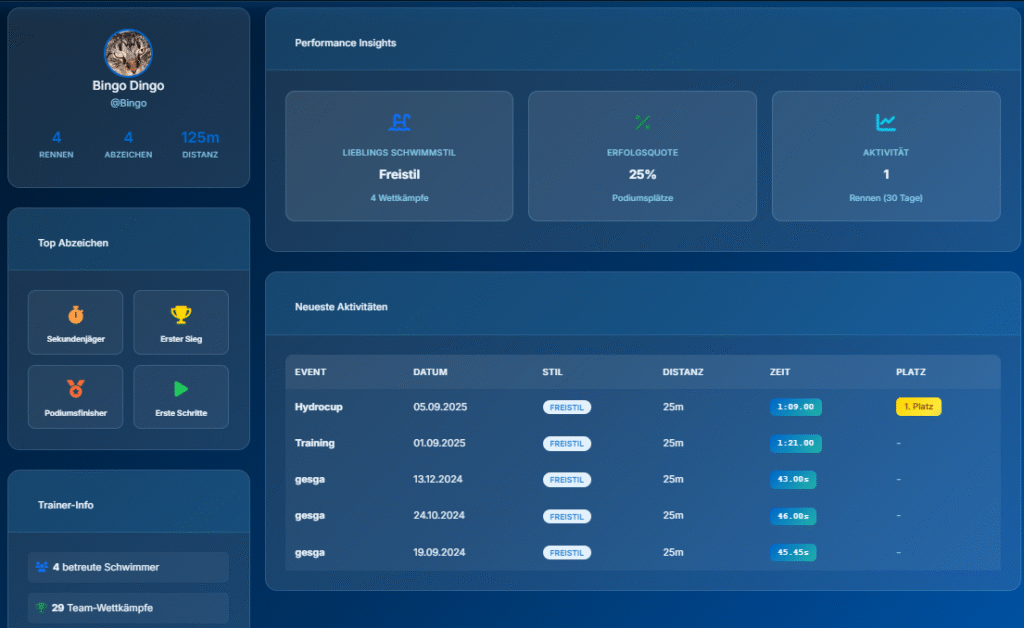The image size is (1024, 628).
Task: Click the Platz column header
Action: coord(910,372)
